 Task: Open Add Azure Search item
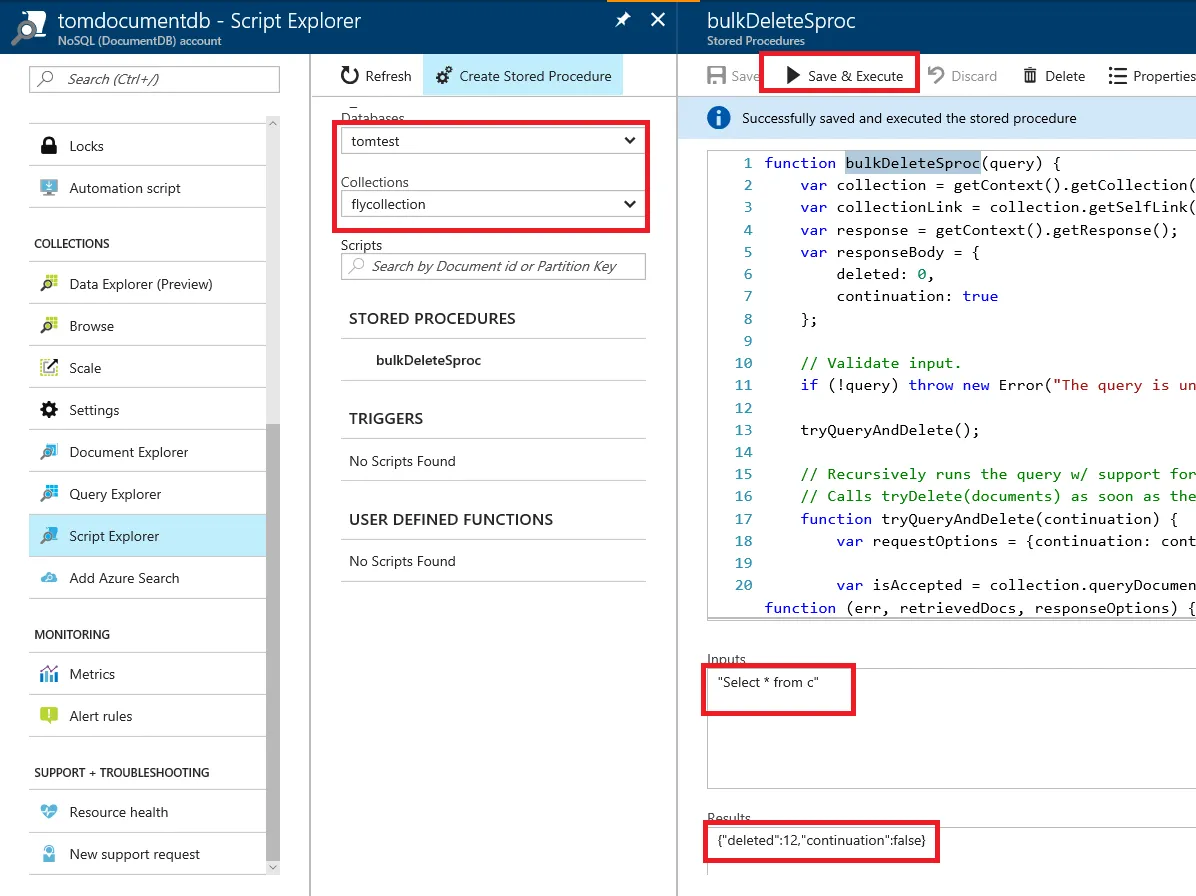coord(147,578)
